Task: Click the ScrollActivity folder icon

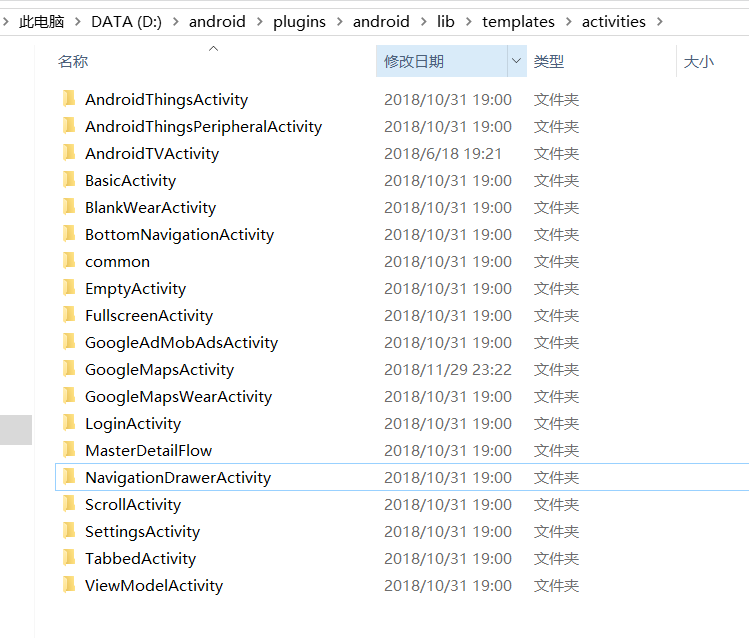Action: point(69,504)
